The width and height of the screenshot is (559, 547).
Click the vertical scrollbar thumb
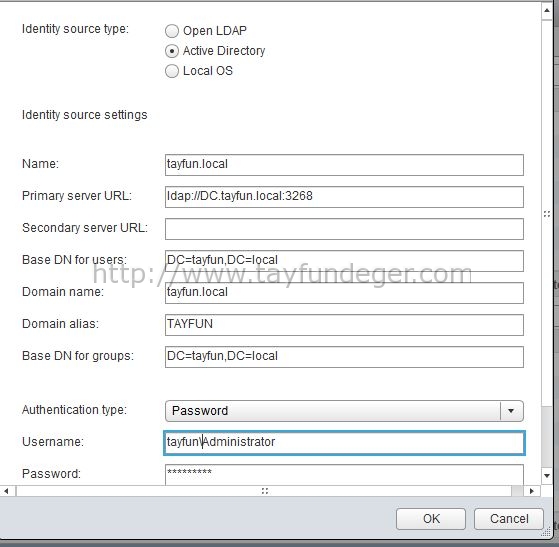(x=547, y=214)
